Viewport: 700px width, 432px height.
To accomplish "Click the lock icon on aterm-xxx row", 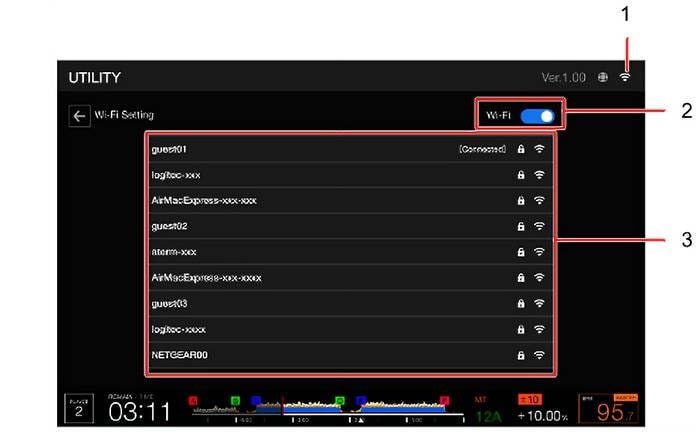I will pyautogui.click(x=520, y=252).
